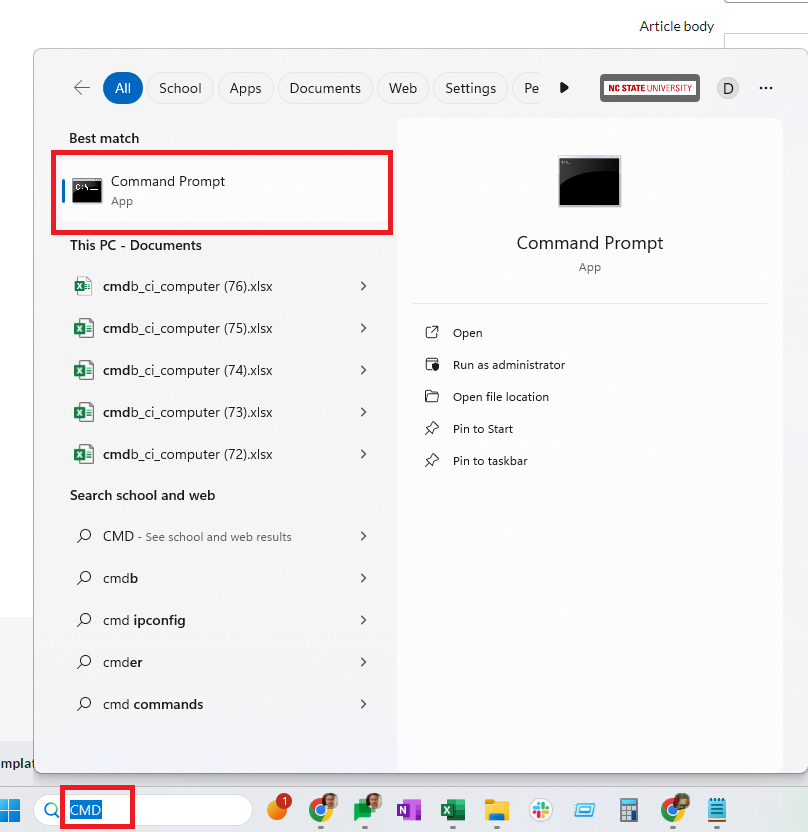Expand the cmder search suggestion arrow
The image size is (808, 832).
(x=363, y=662)
